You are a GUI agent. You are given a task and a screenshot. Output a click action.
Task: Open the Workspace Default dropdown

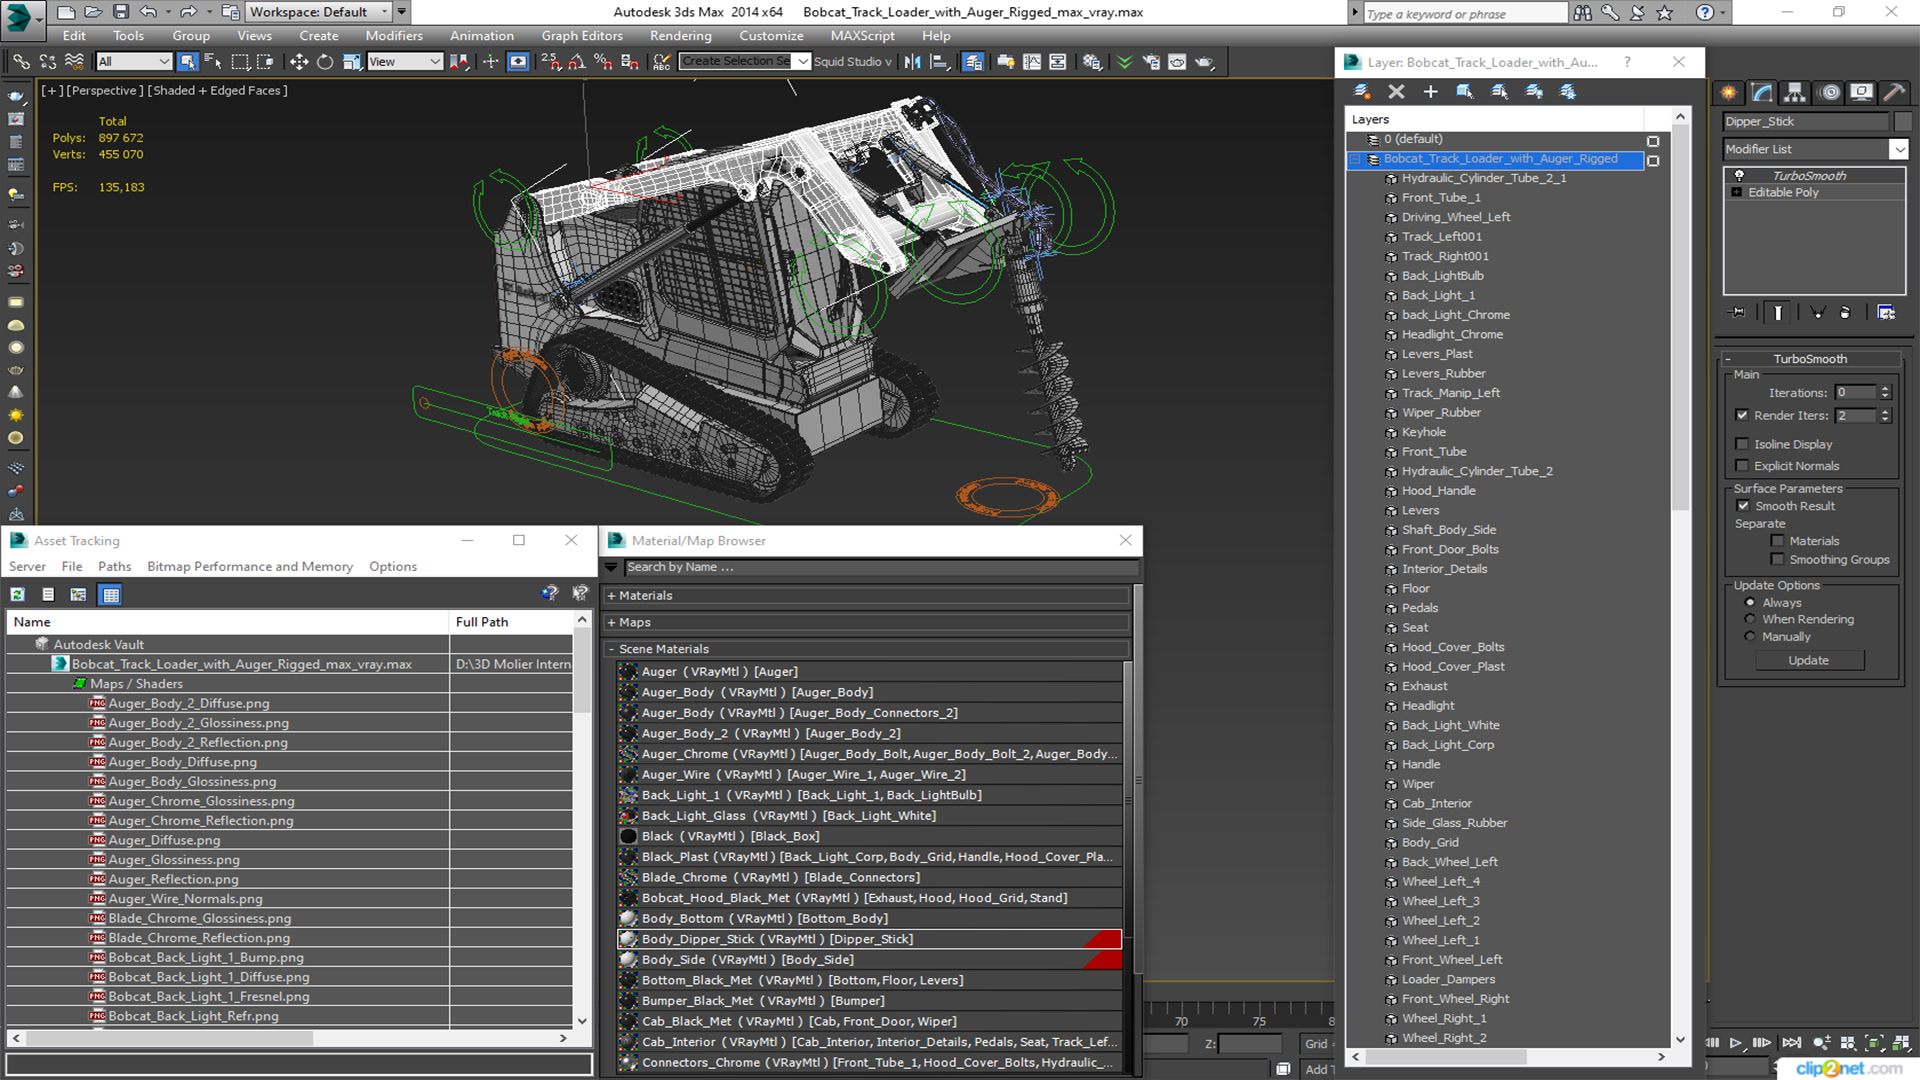coord(319,12)
